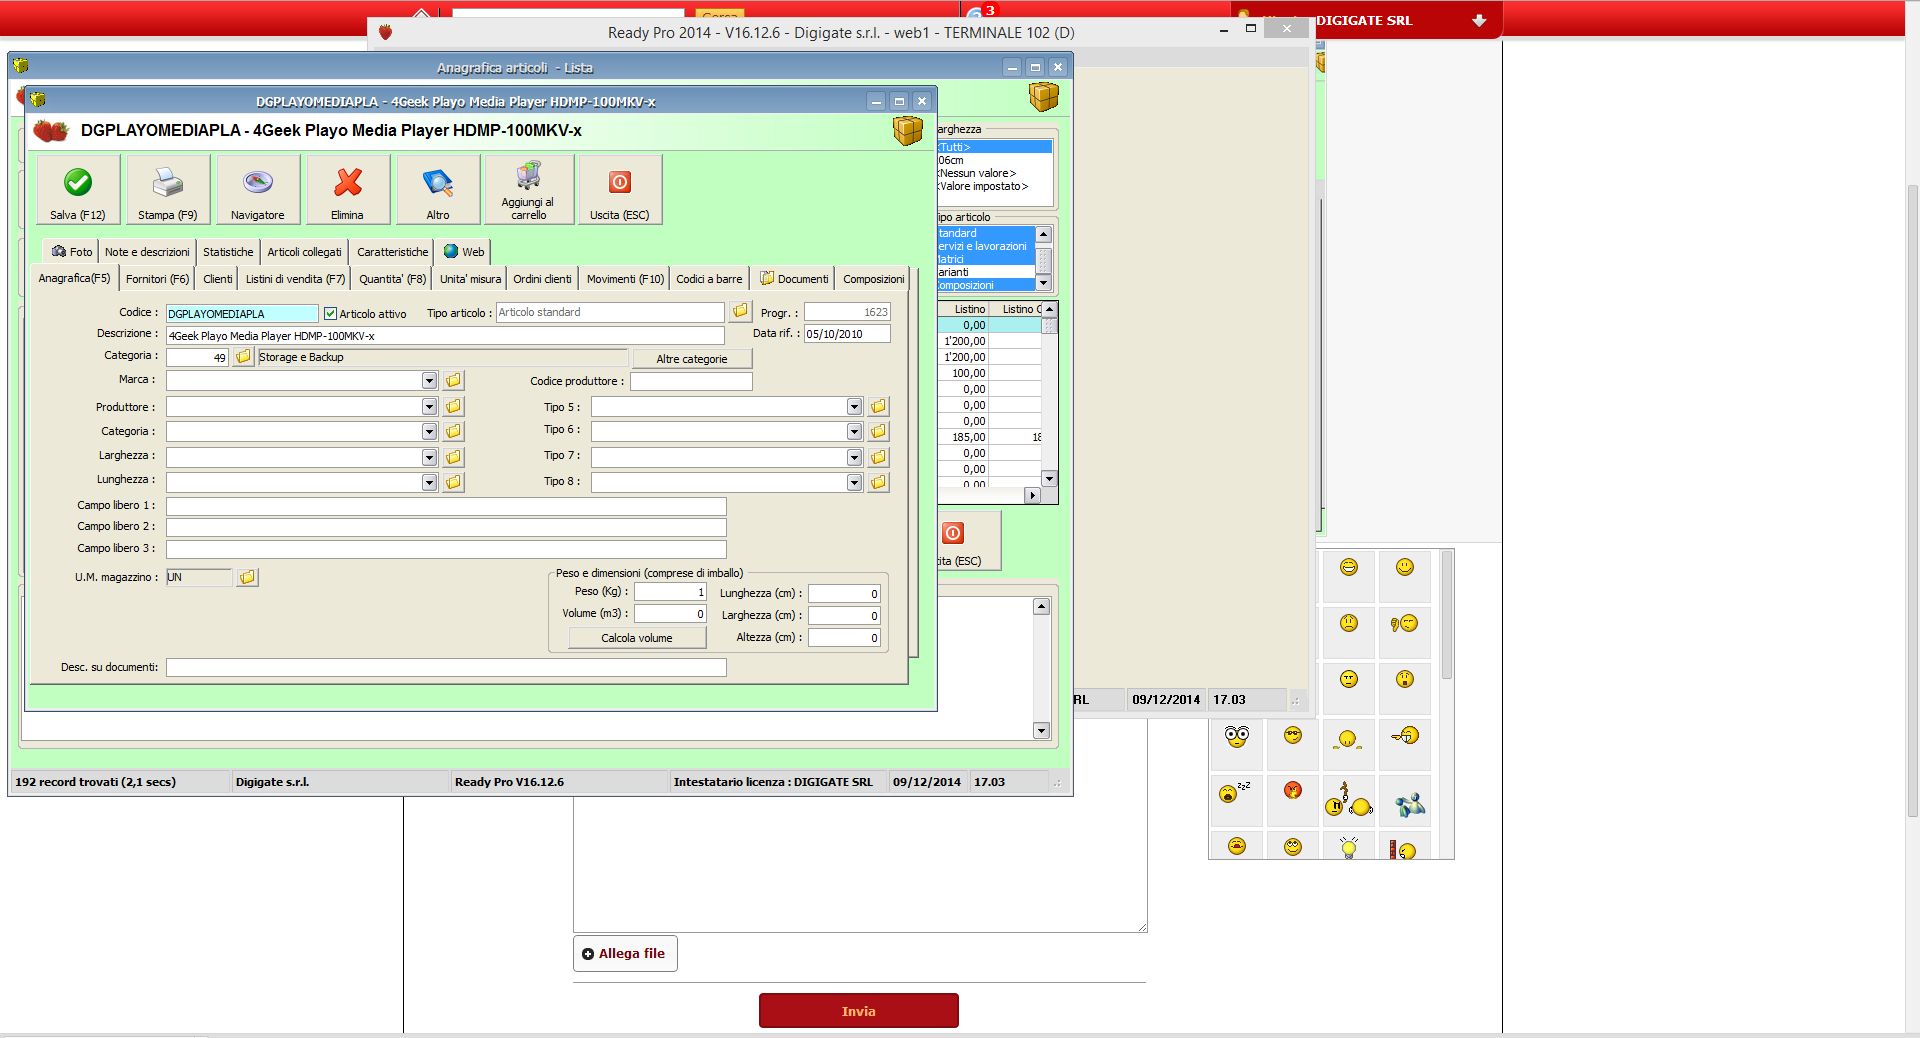This screenshot has width=1920, height=1038.
Task: Open the Codici a barre tab
Action: (x=709, y=279)
